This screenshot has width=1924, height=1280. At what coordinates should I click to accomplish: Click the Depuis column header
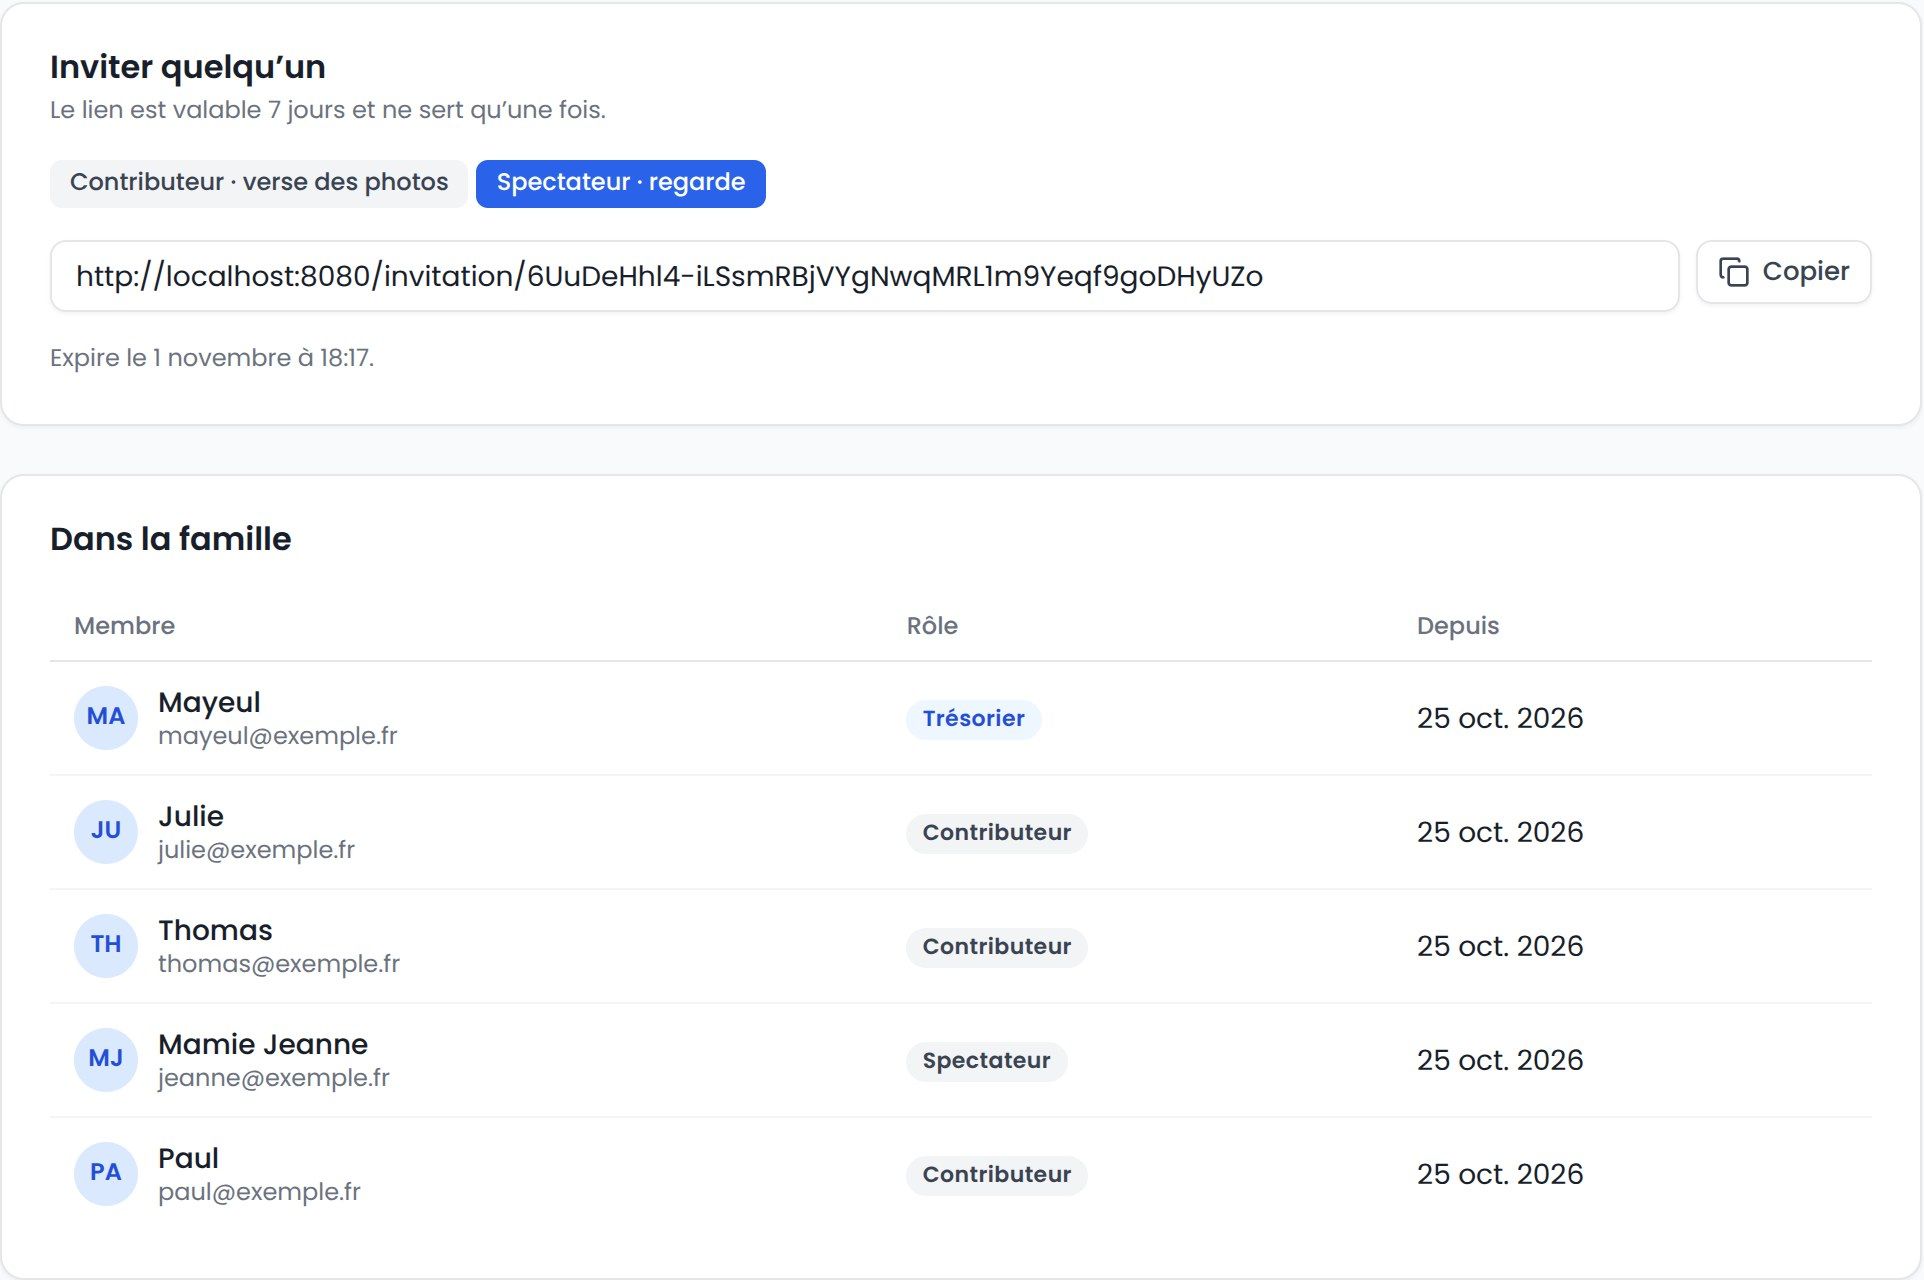tap(1458, 626)
